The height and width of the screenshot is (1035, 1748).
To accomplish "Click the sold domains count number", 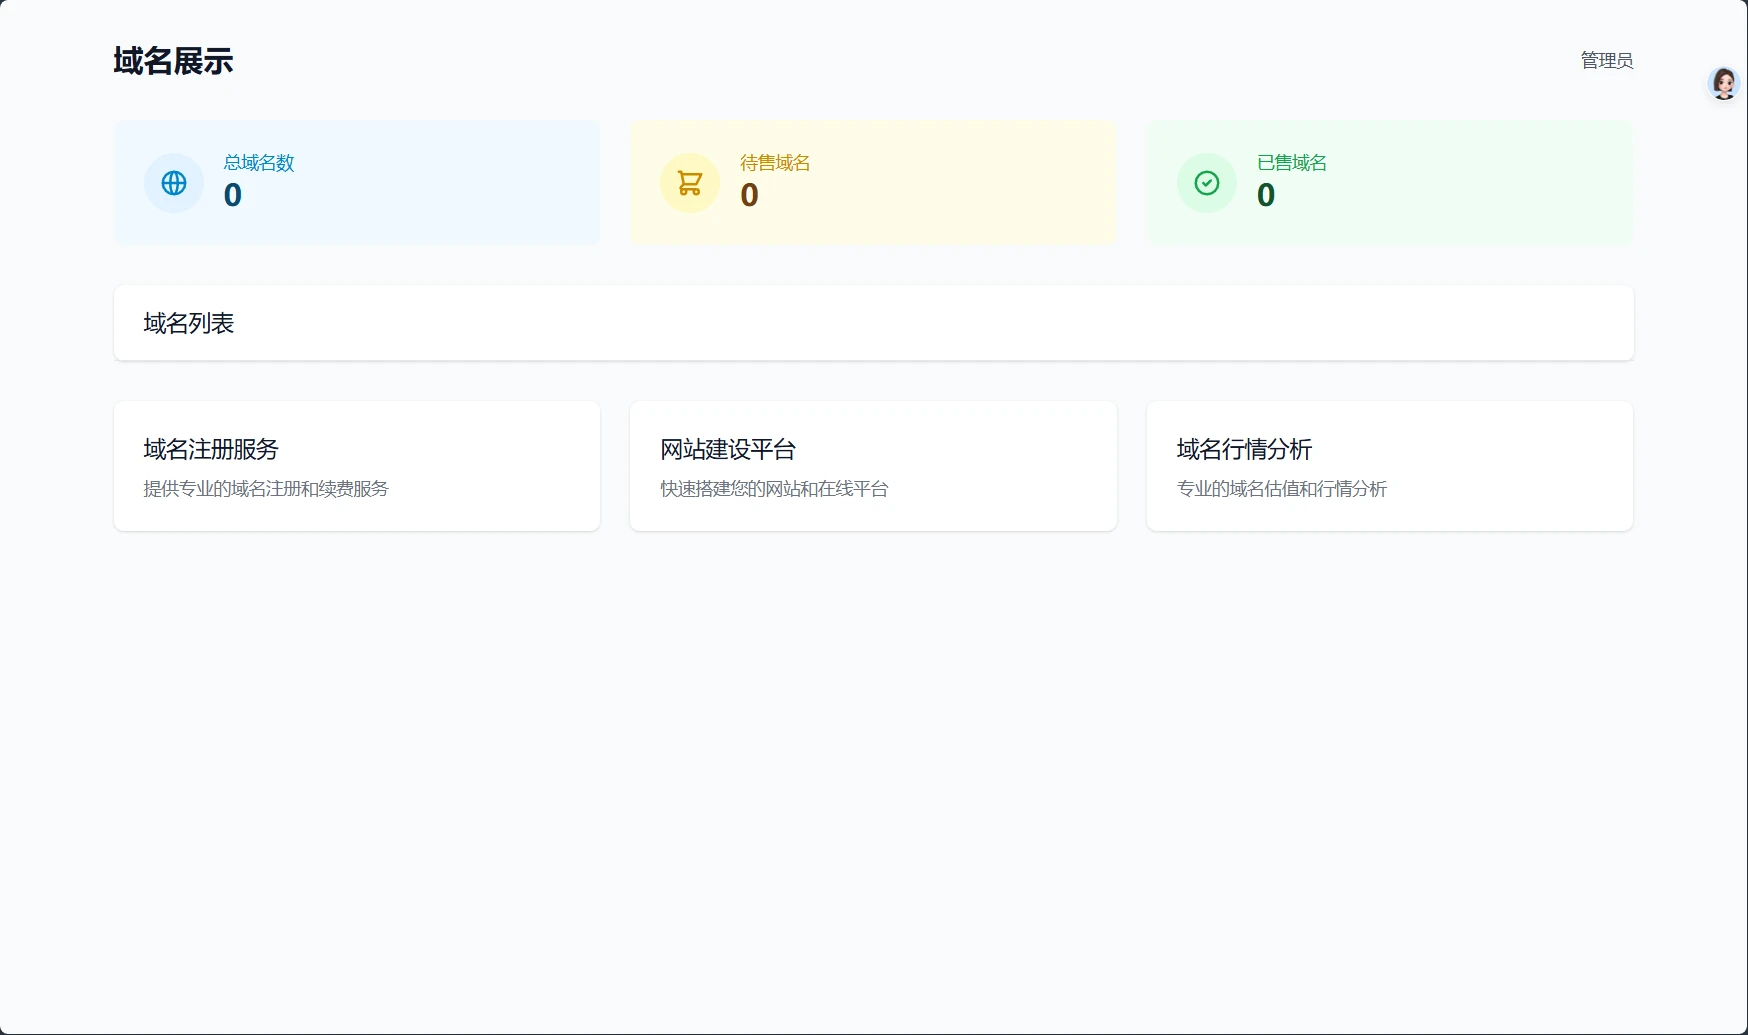I will pos(1266,195).
